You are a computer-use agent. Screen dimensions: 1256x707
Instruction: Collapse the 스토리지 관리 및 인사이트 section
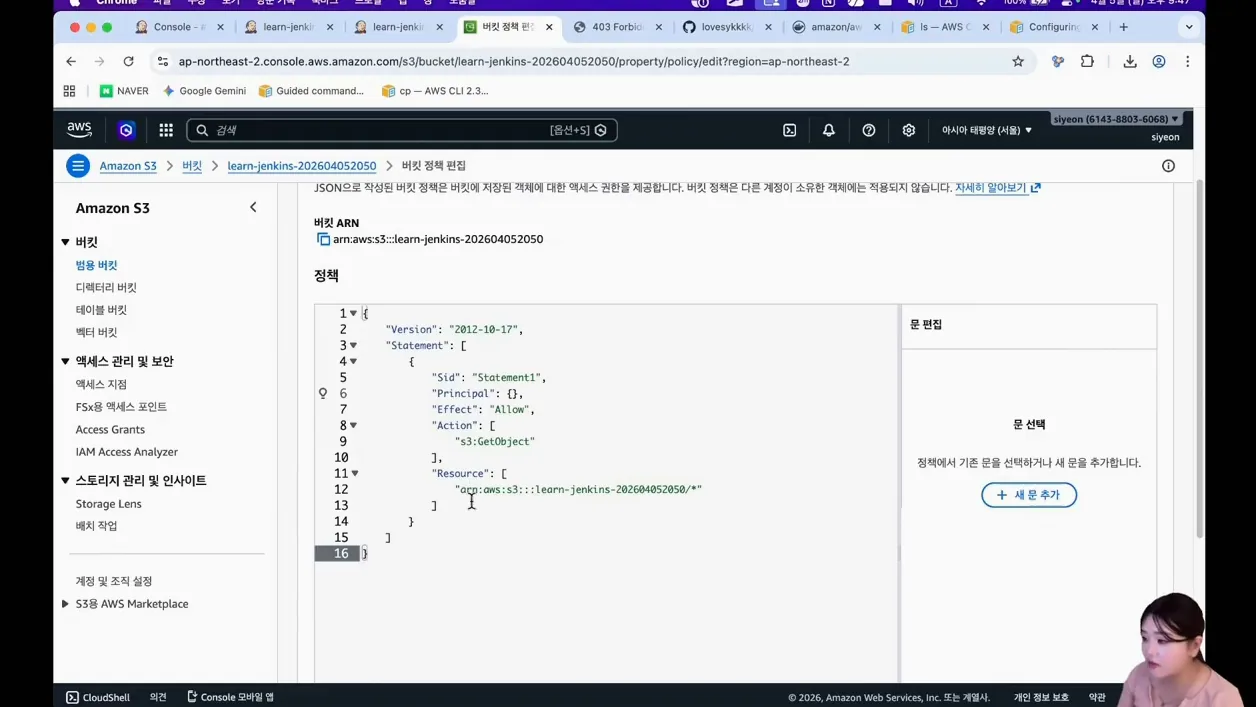[66, 480]
